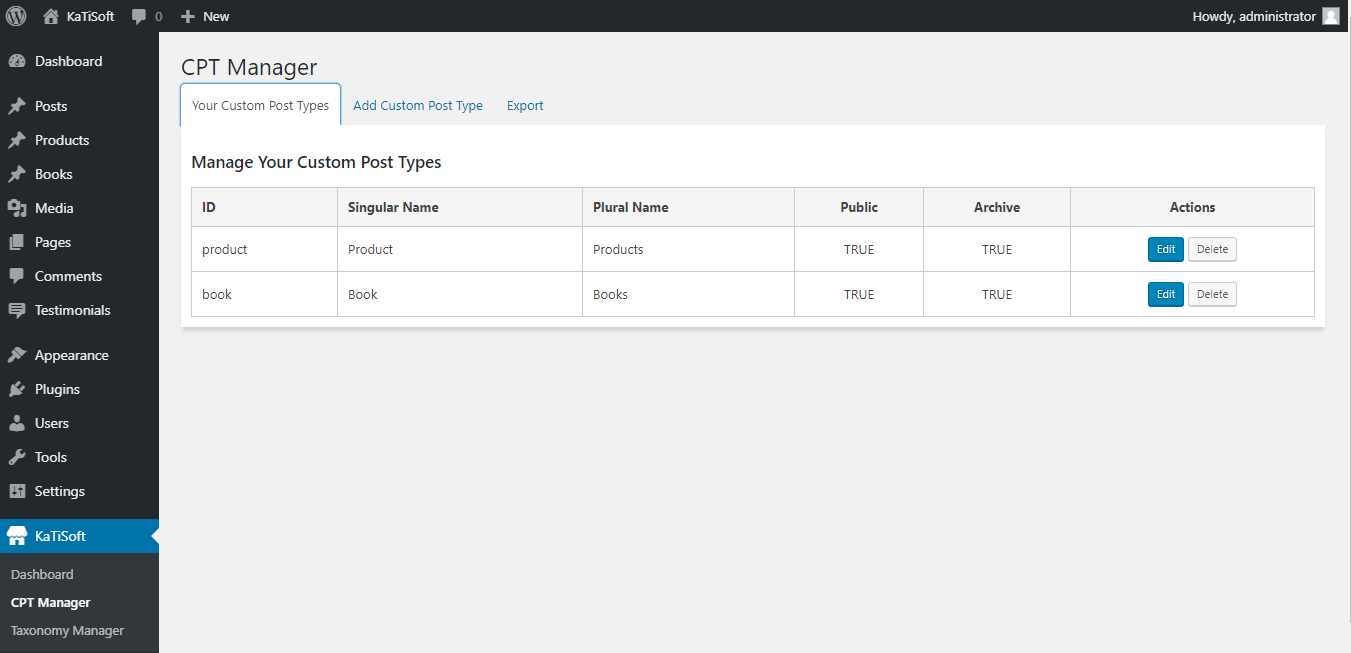Viewport: 1351px width, 653px height.
Task: Click the Howdy, administrator account link
Action: [1253, 16]
